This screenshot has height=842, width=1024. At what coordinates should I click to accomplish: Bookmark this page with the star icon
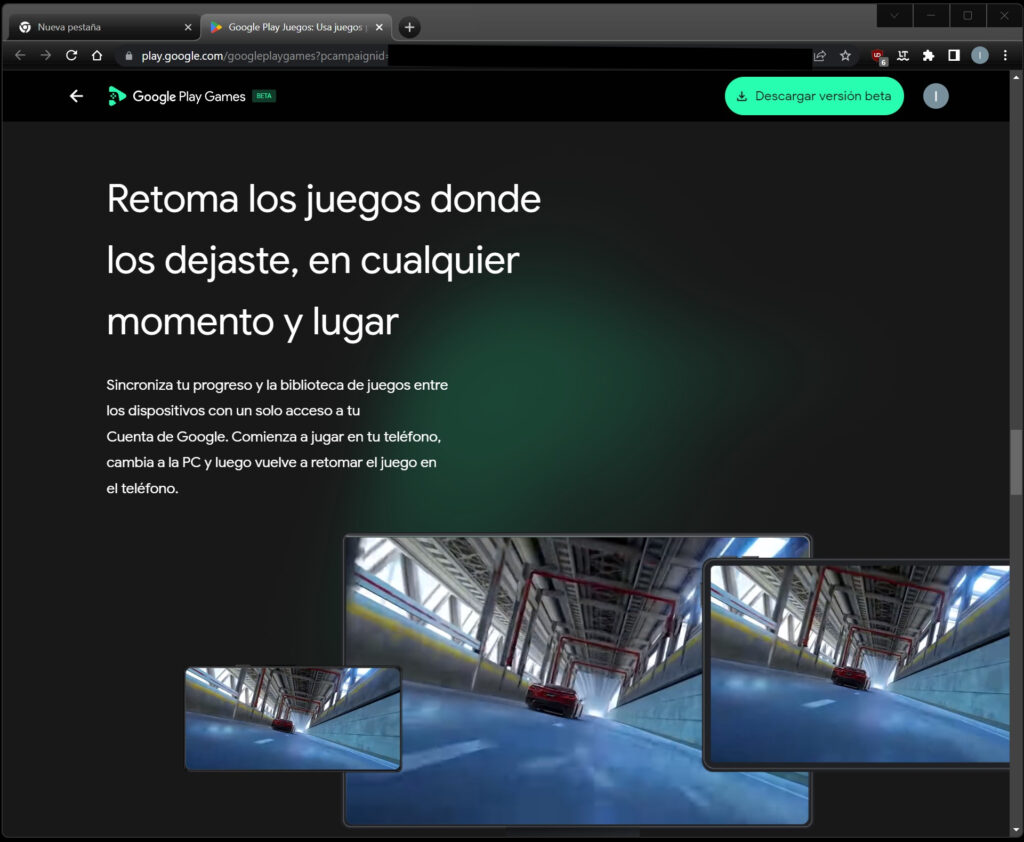click(x=845, y=56)
